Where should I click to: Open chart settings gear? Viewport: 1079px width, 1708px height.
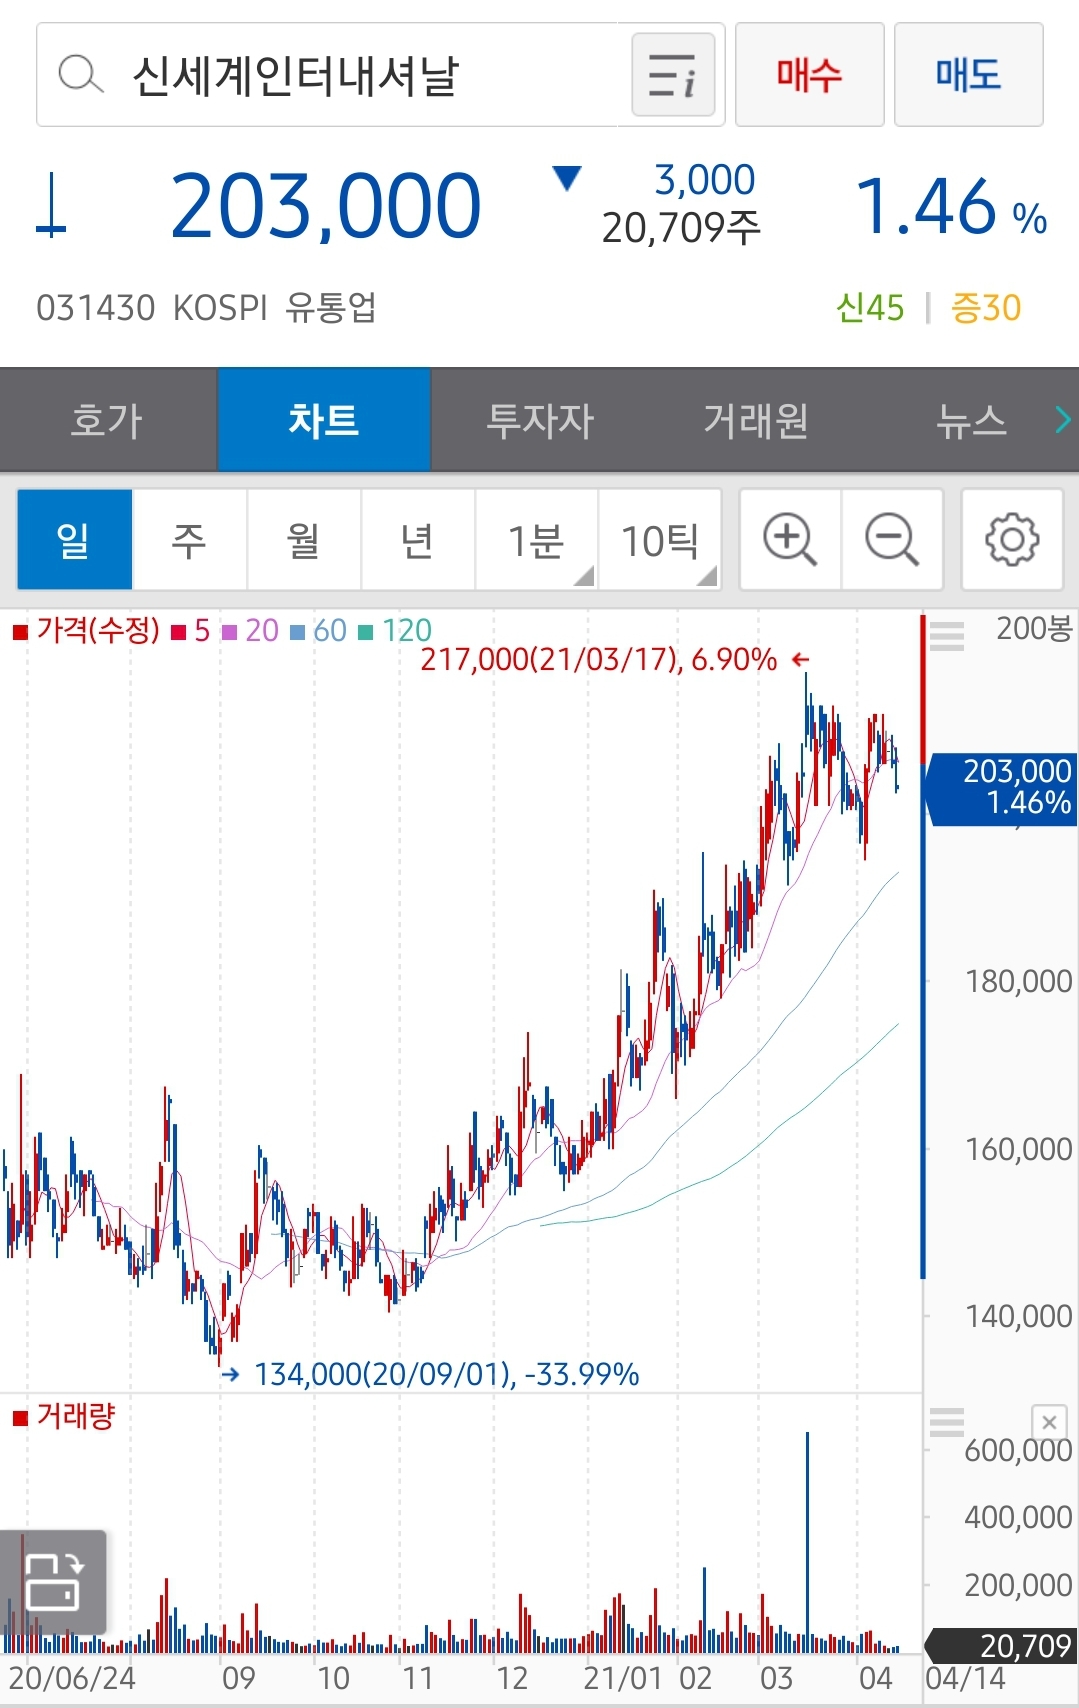[1012, 540]
